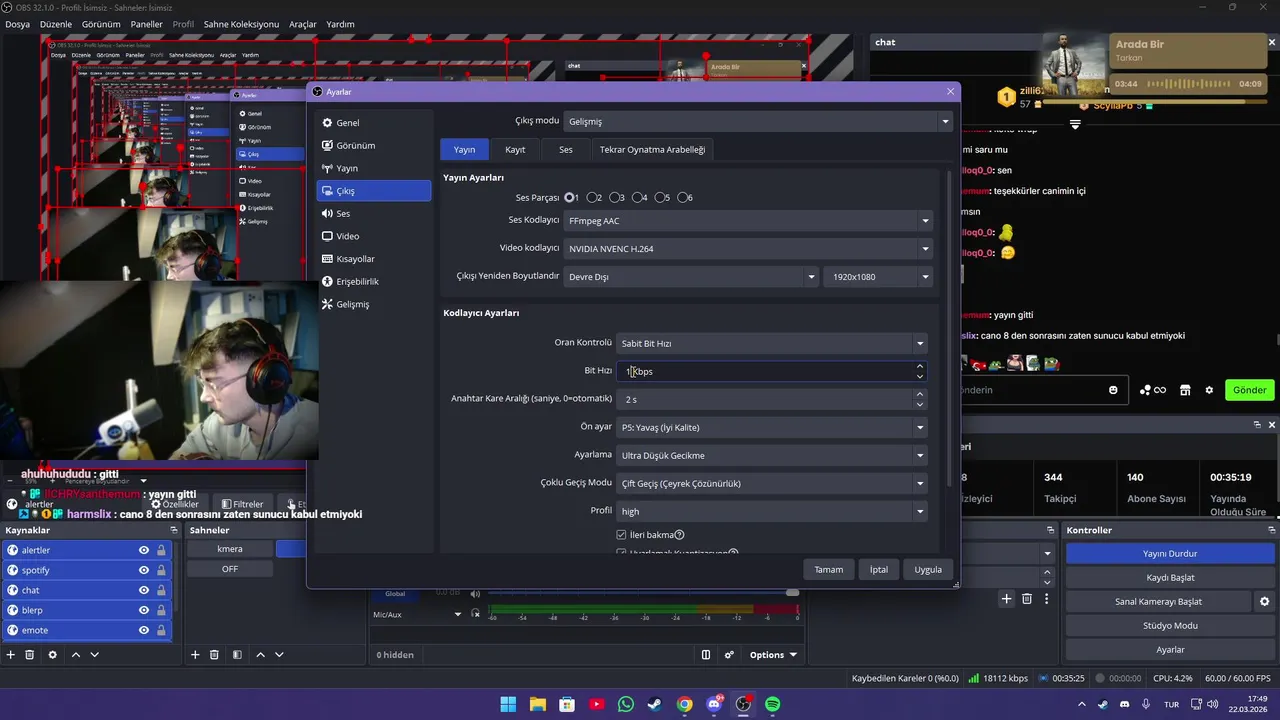The width and height of the screenshot is (1280, 720).
Task: Add a new source with plus icon
Action: click(11, 655)
